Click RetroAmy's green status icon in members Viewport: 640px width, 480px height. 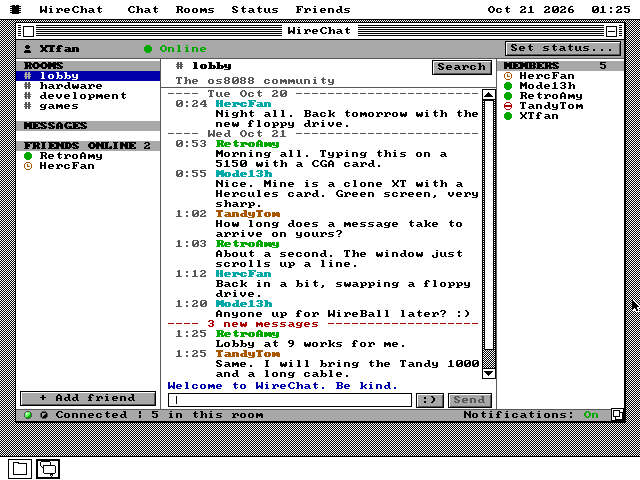coord(508,96)
